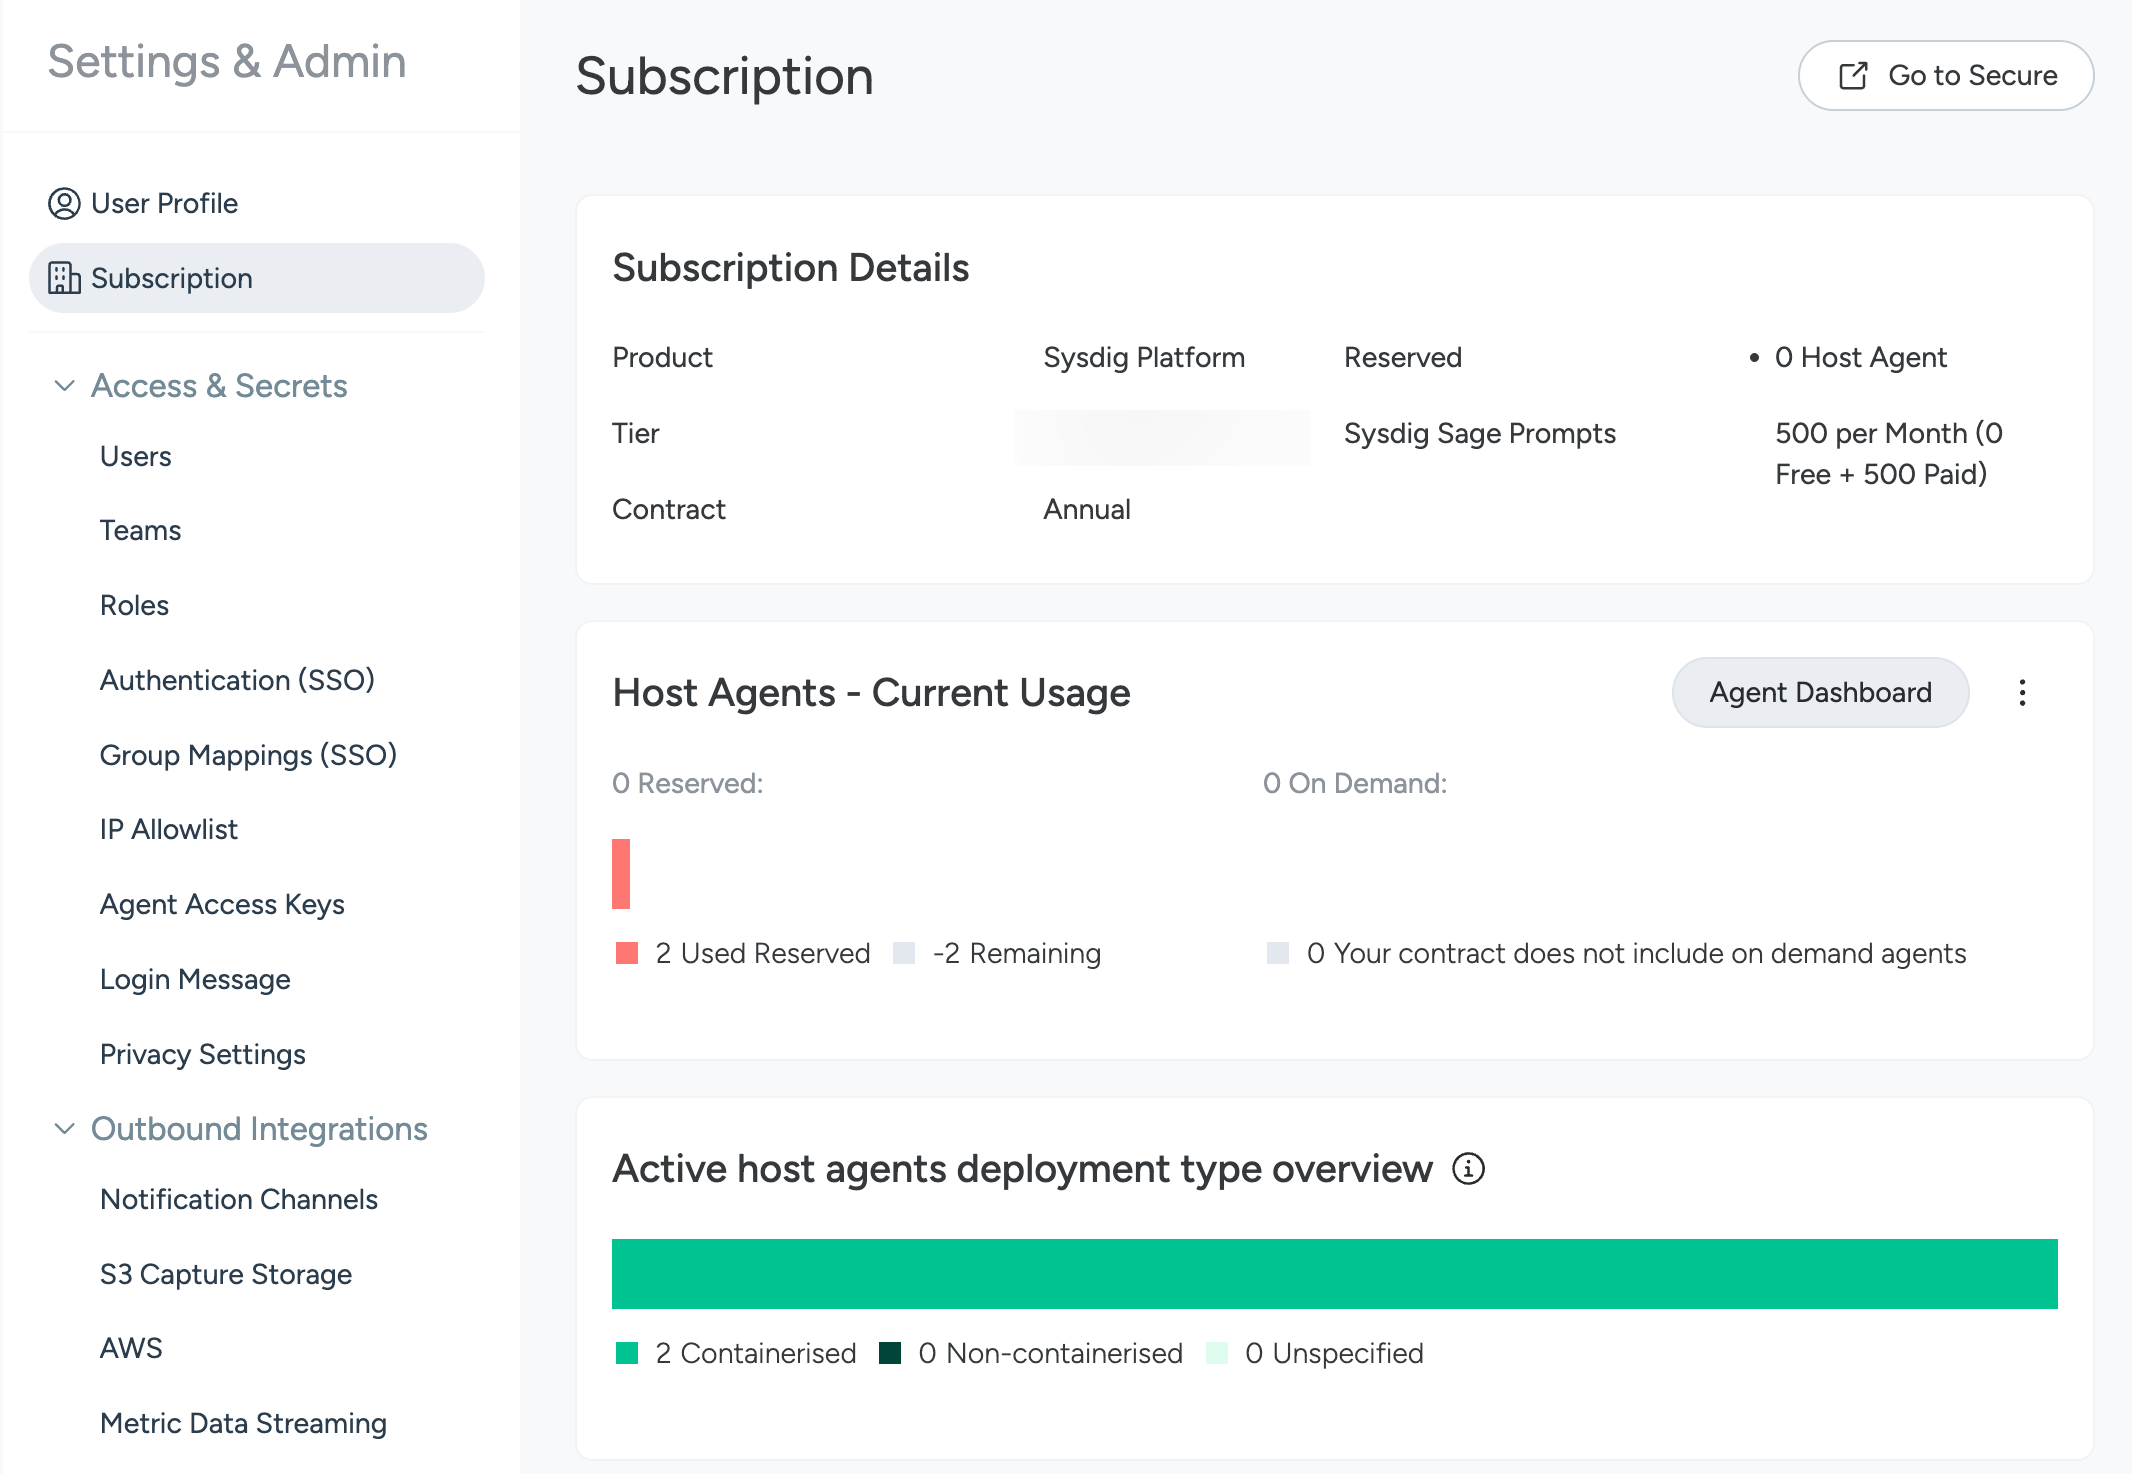Viewport: 2132px width, 1474px height.
Task: Click the Sysdig Sage Prompts label
Action: [x=1480, y=433]
